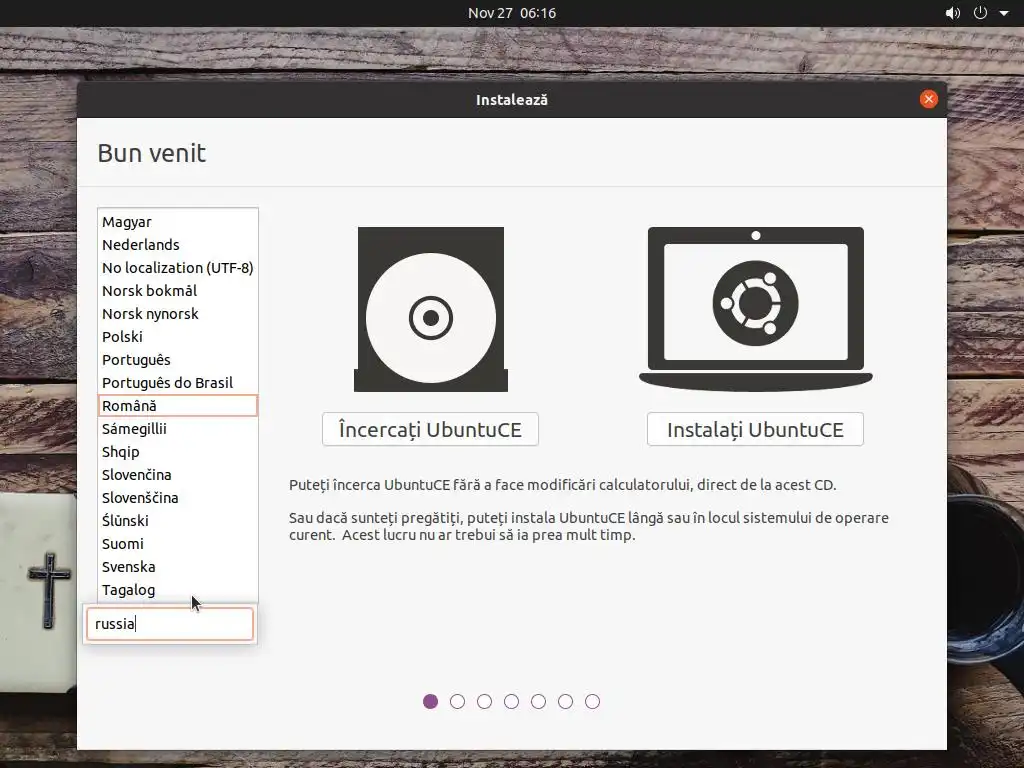Viewport: 1024px width, 768px height.
Task: Select Nederlands in the language list
Action: coord(178,245)
